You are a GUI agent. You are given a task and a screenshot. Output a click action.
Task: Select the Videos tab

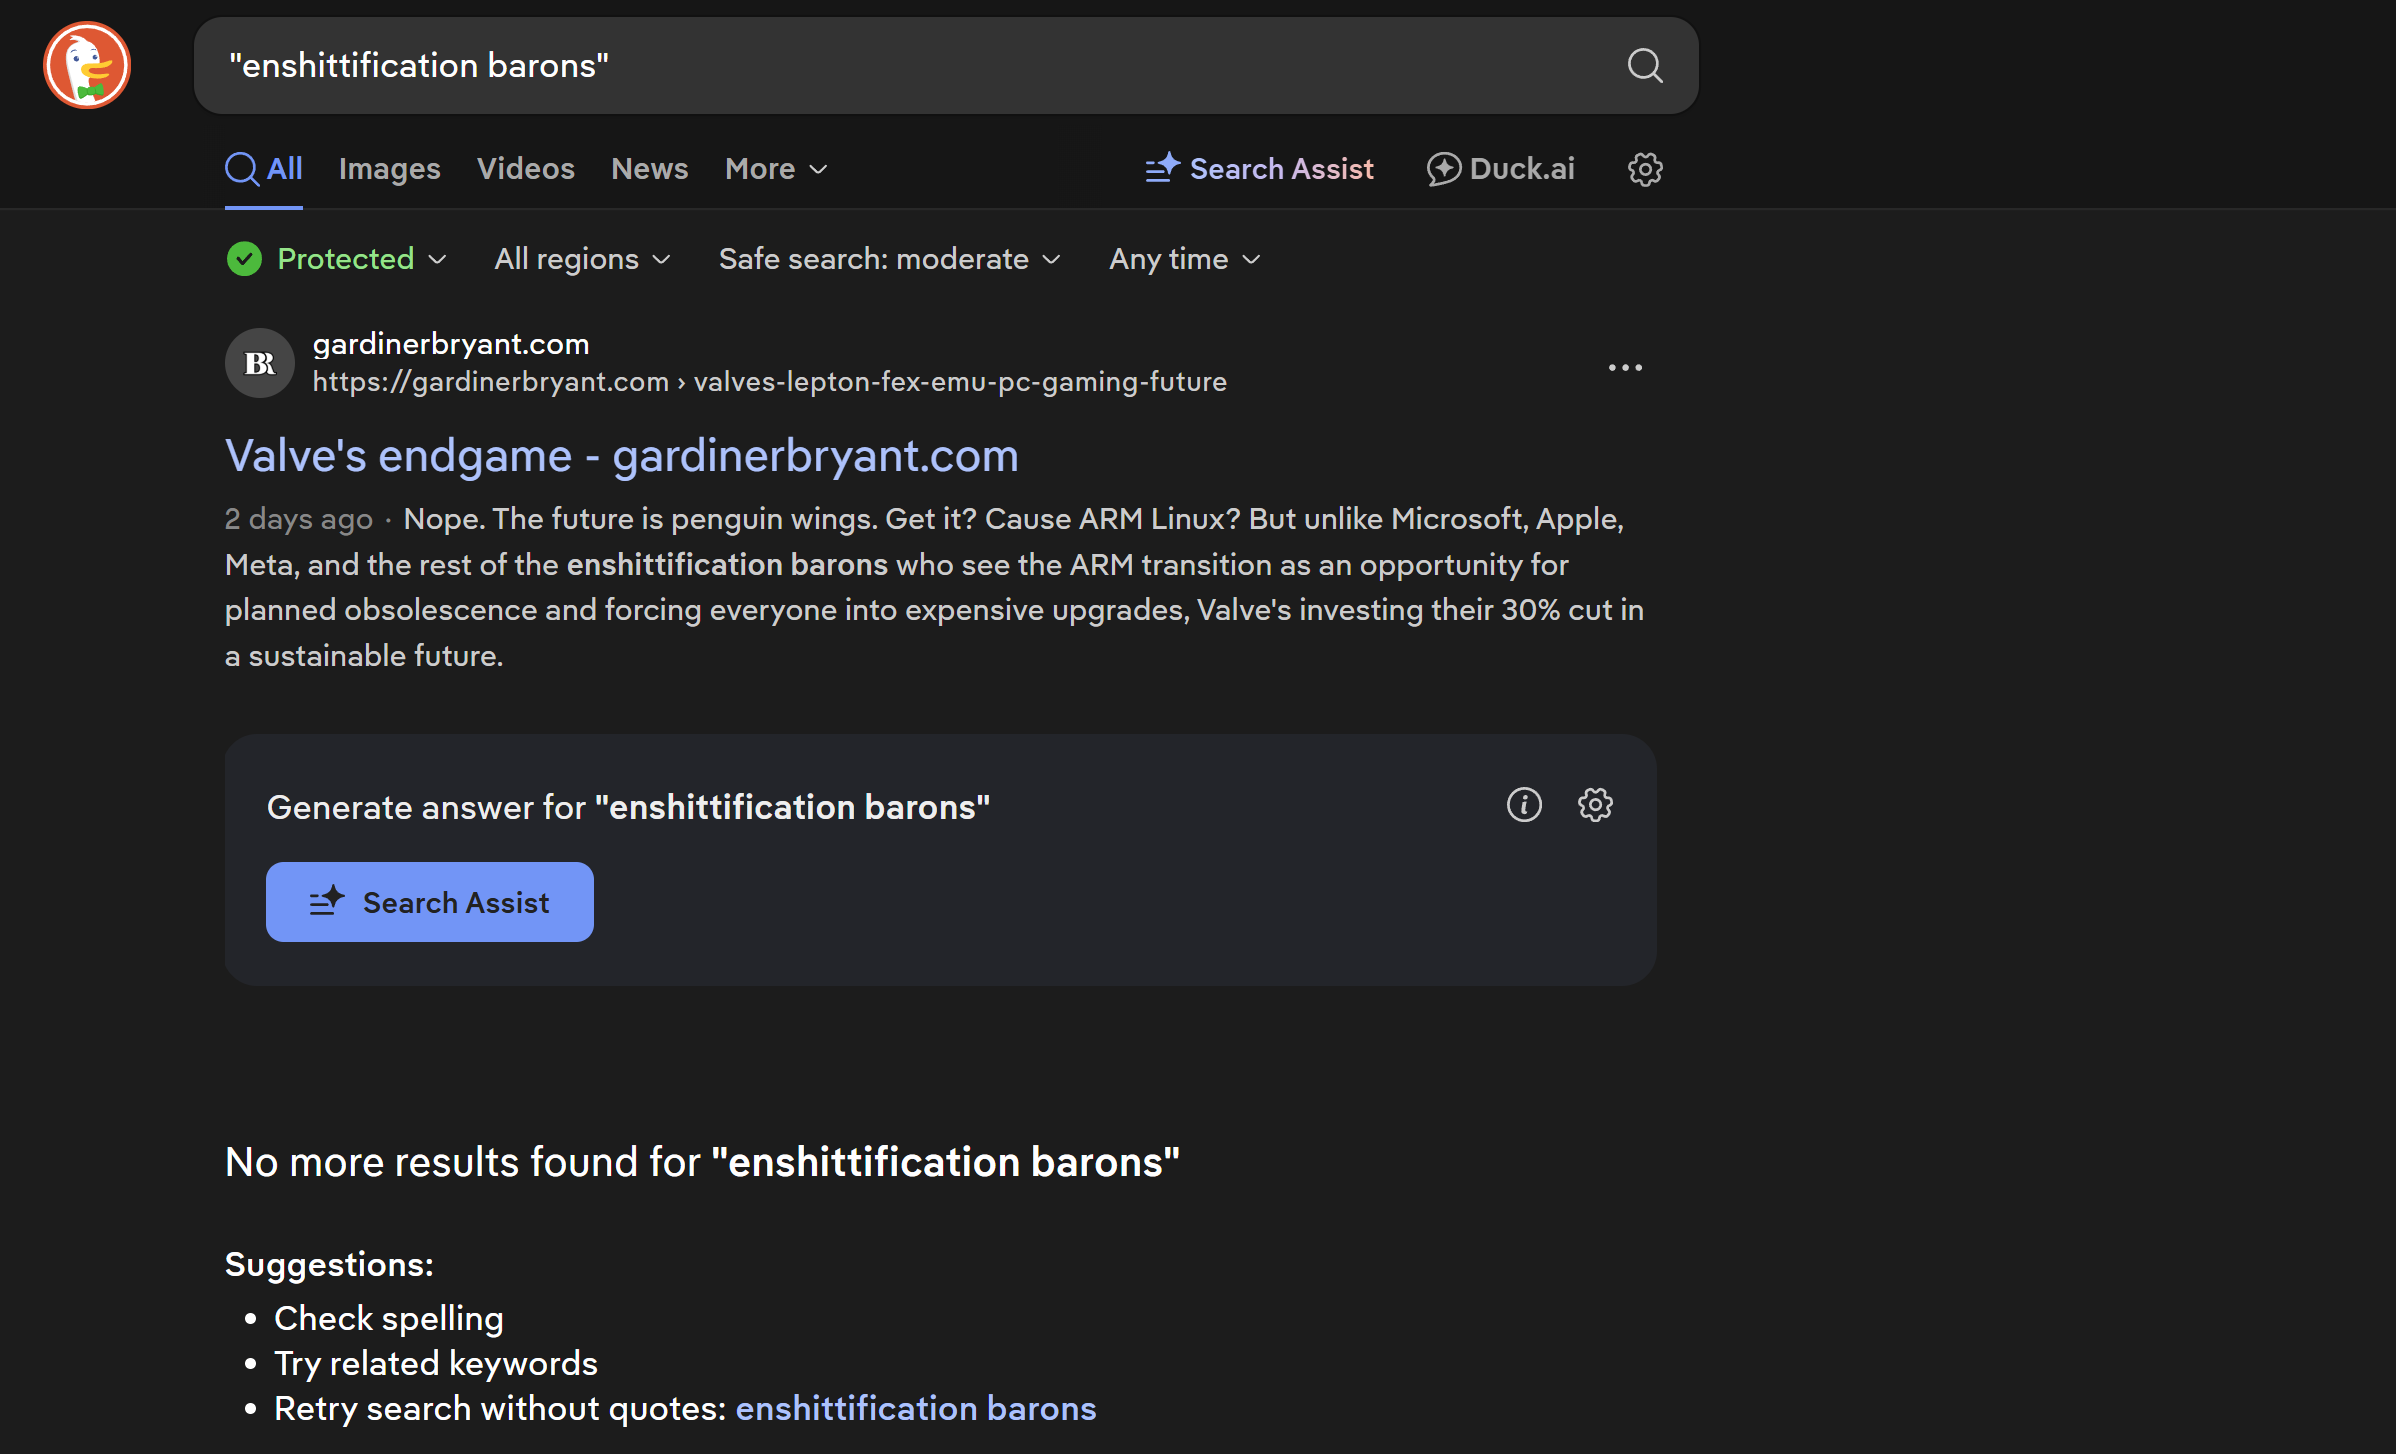(525, 168)
